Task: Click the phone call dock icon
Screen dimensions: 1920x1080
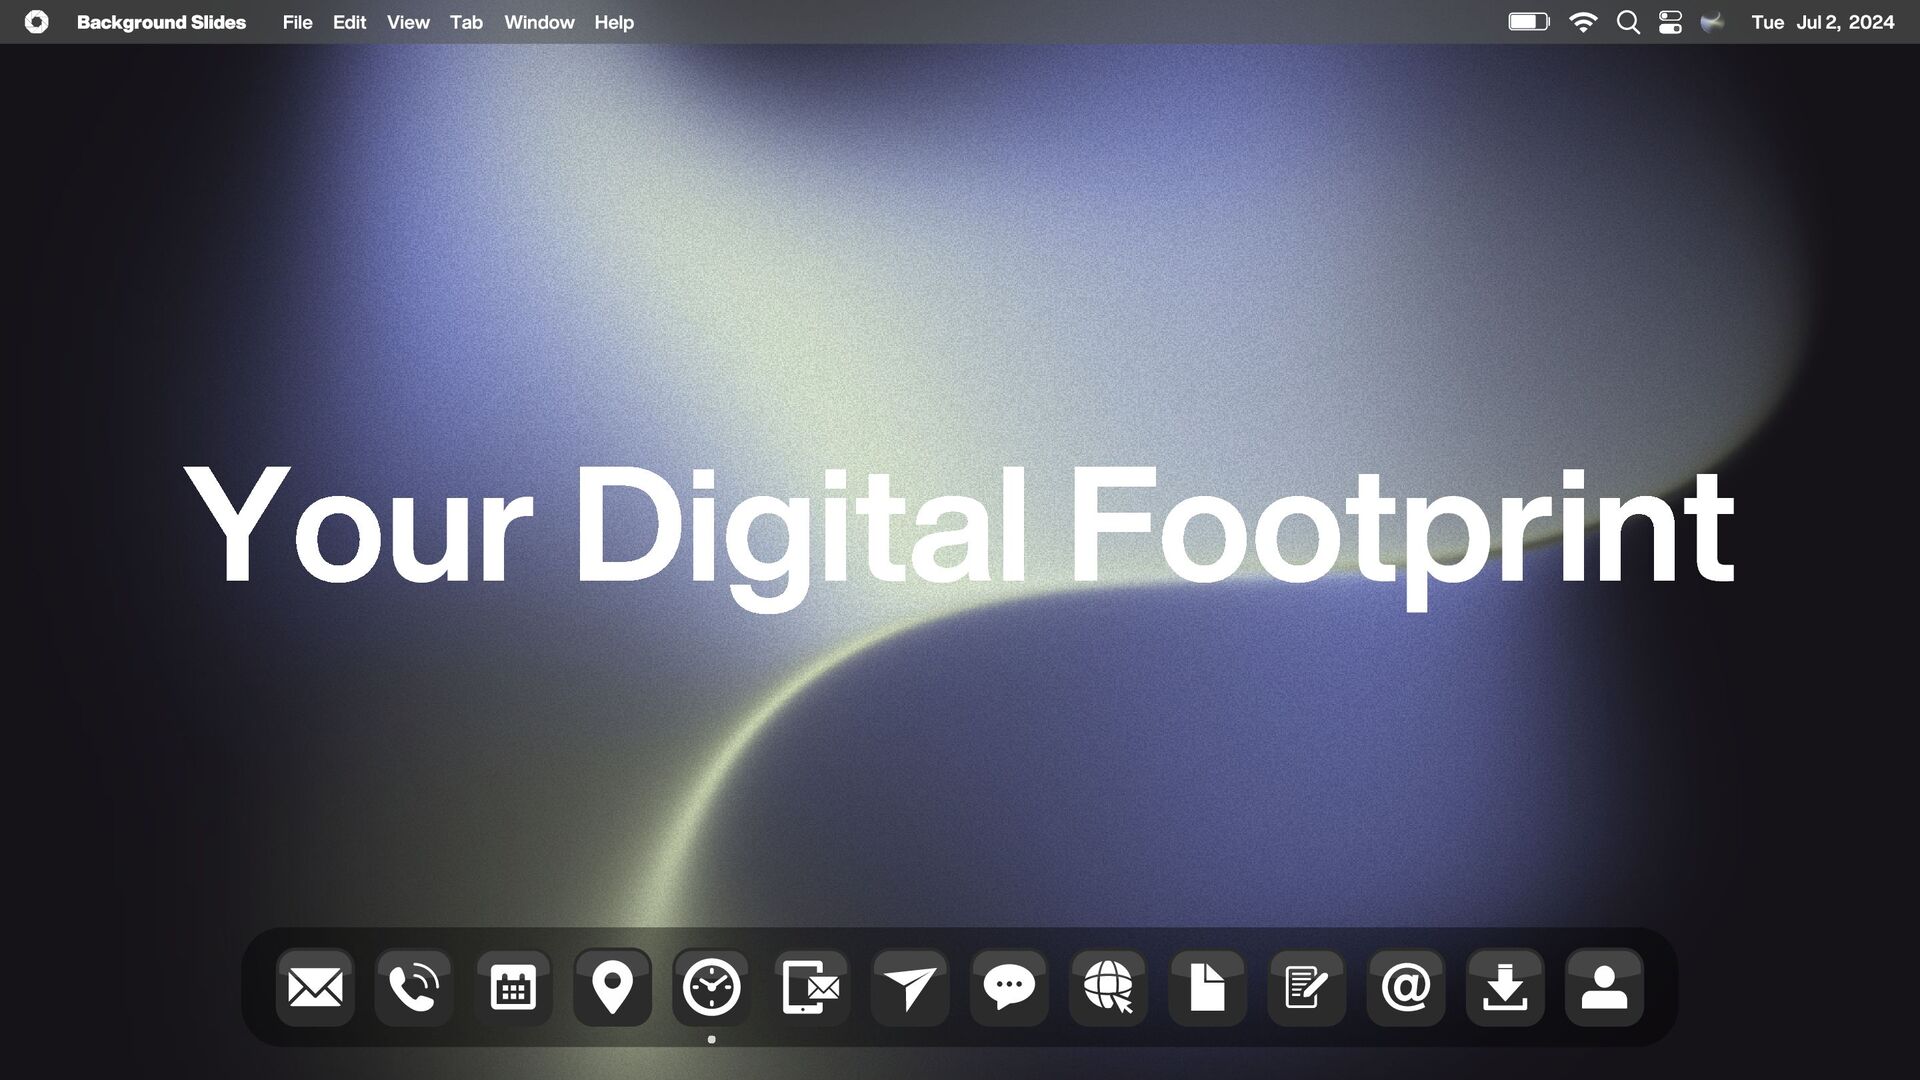Action: point(414,988)
